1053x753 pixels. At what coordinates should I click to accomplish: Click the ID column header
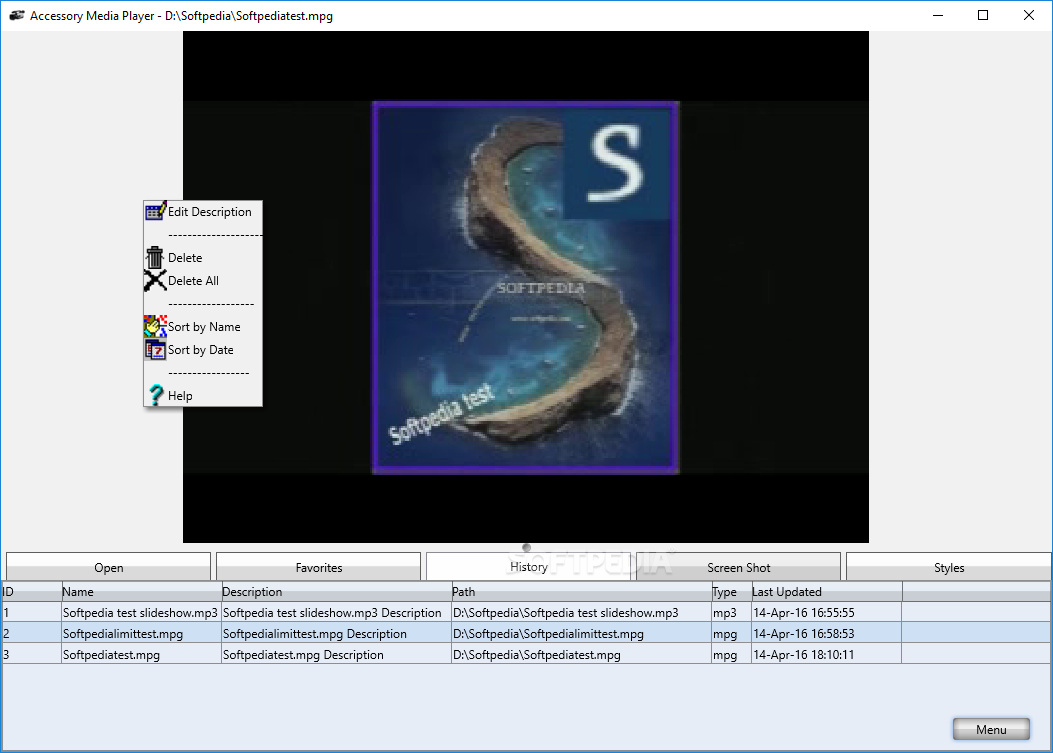click(x=32, y=592)
